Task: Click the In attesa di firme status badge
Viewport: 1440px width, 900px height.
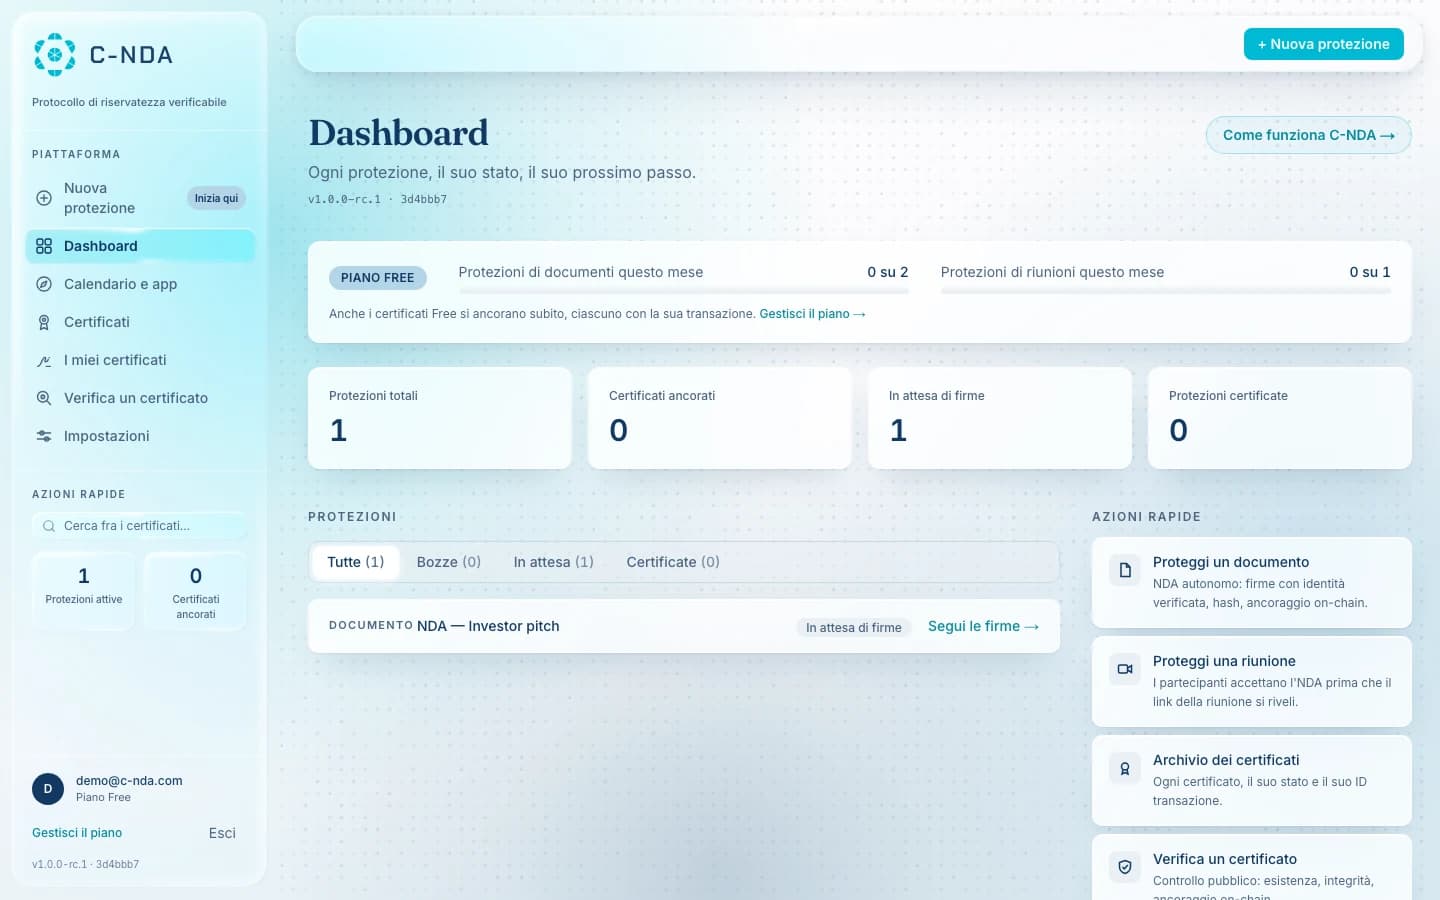Action: point(854,628)
